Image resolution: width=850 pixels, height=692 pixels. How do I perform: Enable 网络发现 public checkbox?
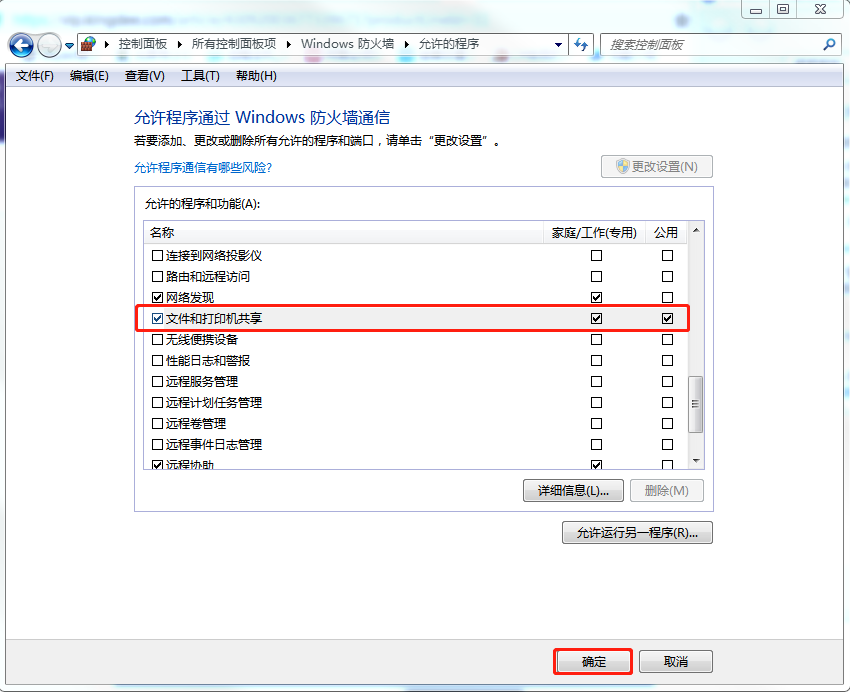point(667,298)
